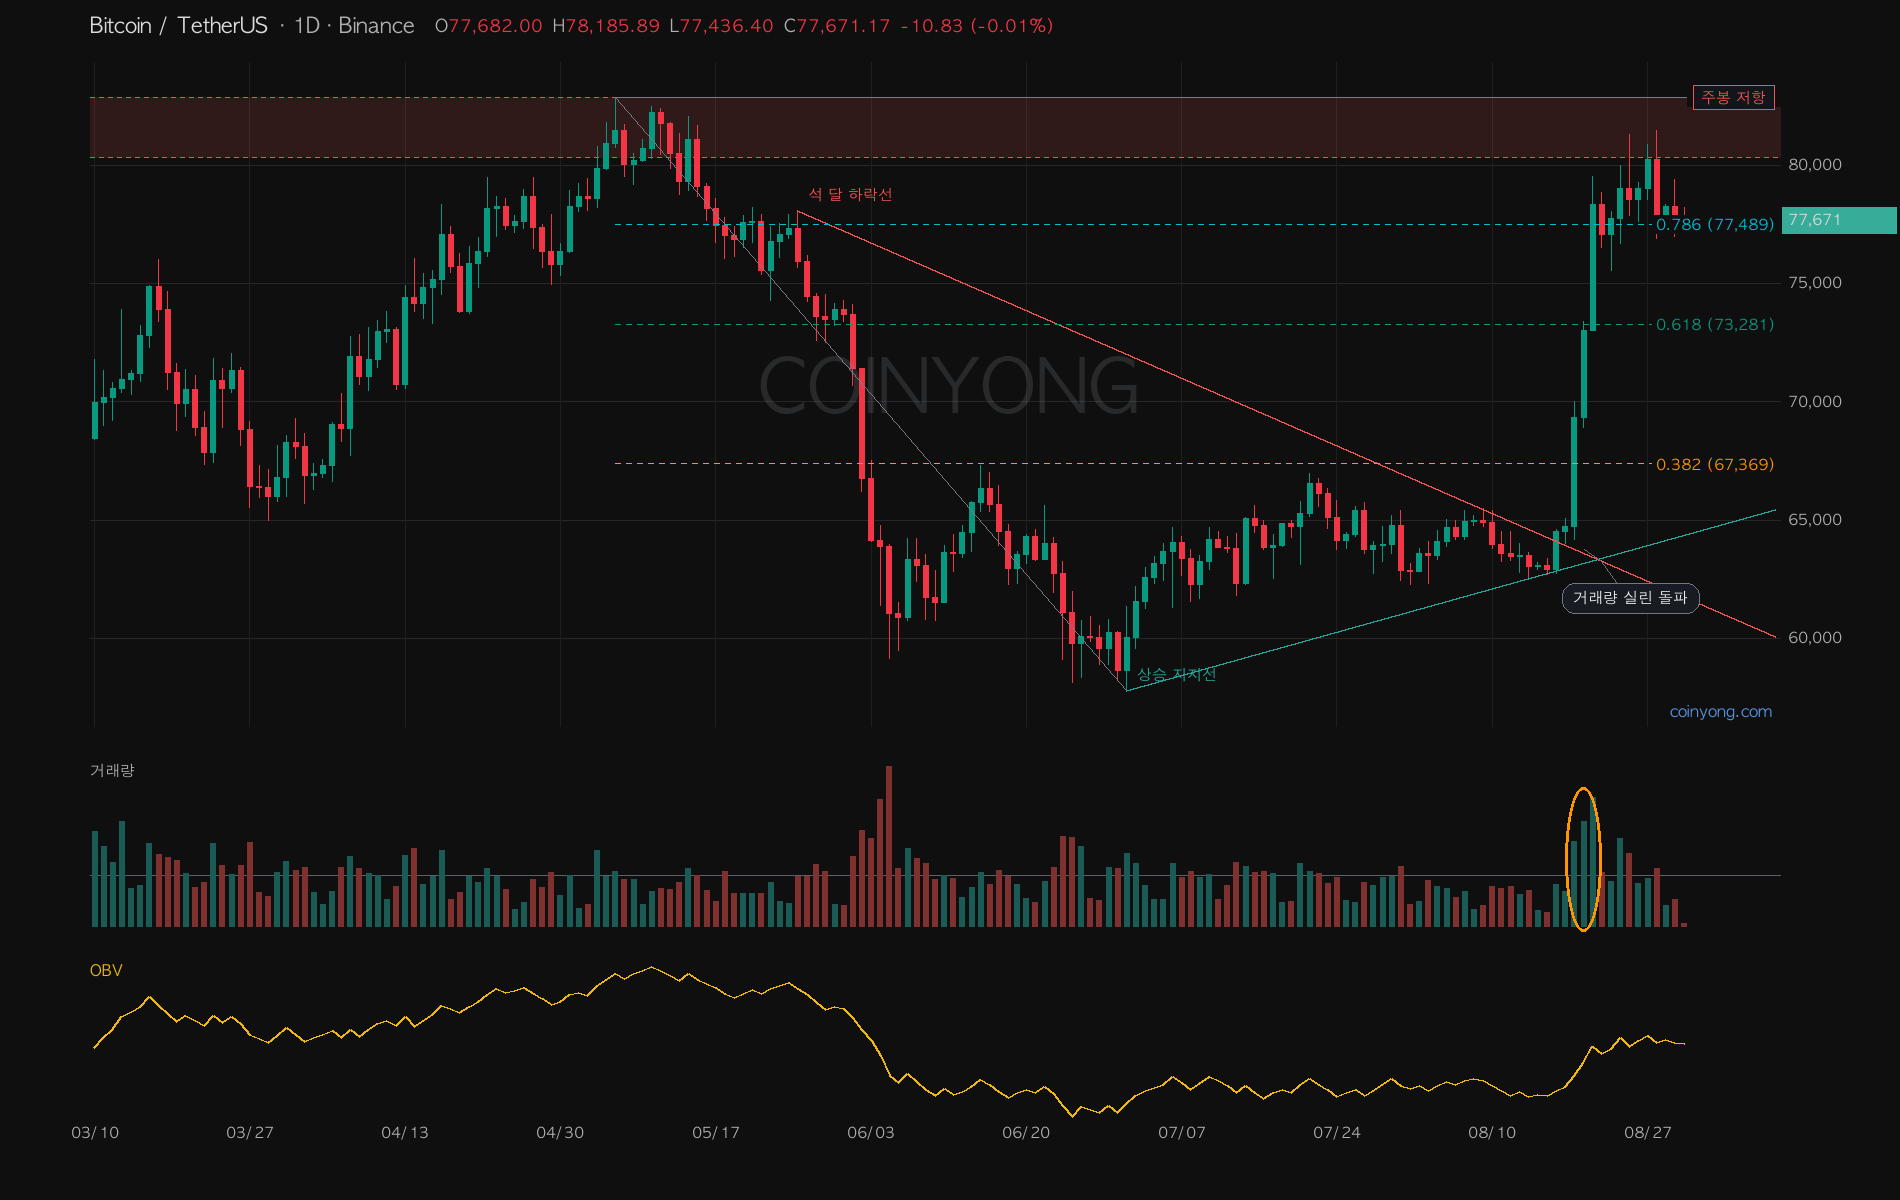The width and height of the screenshot is (1900, 1200).
Task: Select the open price O77,682.00
Action: click(x=489, y=26)
